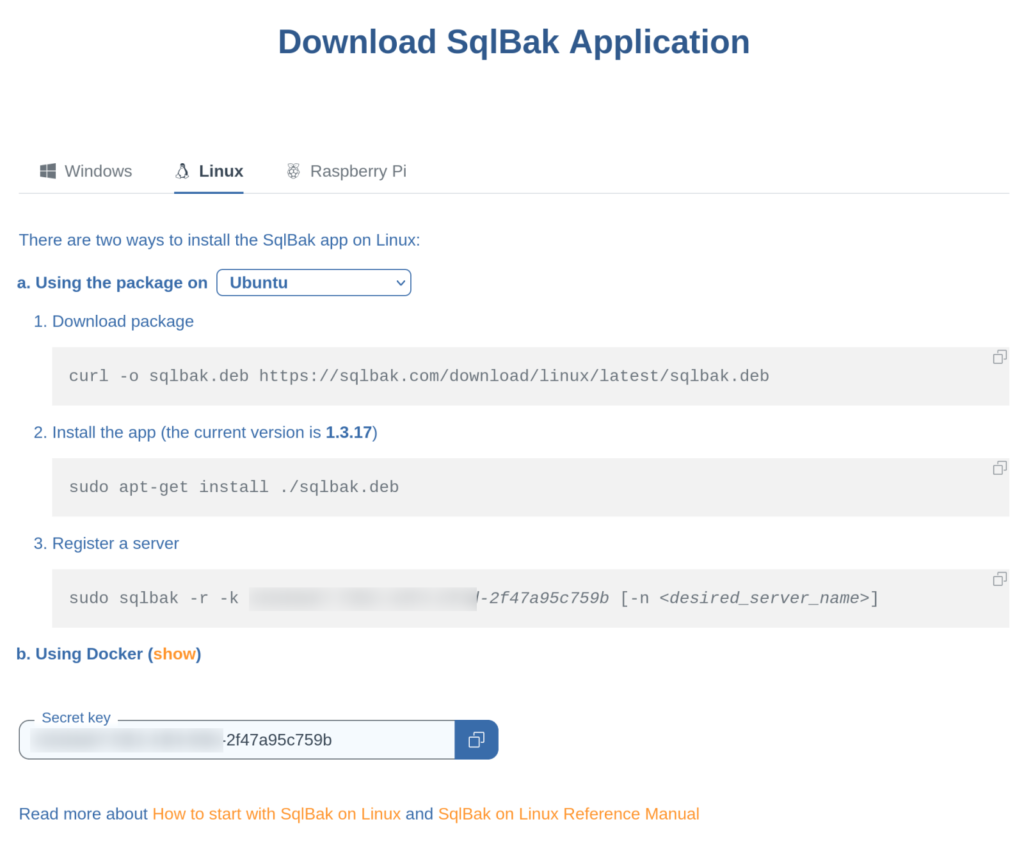Click the show link next to Using Docker

coord(175,653)
